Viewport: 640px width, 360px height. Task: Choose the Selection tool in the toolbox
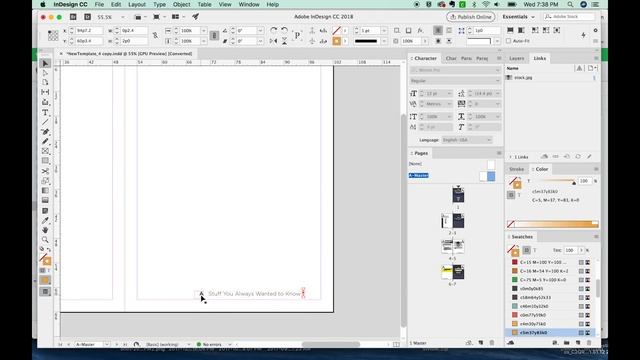pyautogui.click(x=45, y=63)
